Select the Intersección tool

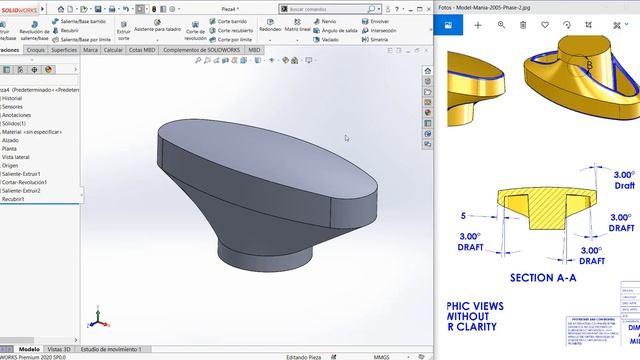point(379,31)
